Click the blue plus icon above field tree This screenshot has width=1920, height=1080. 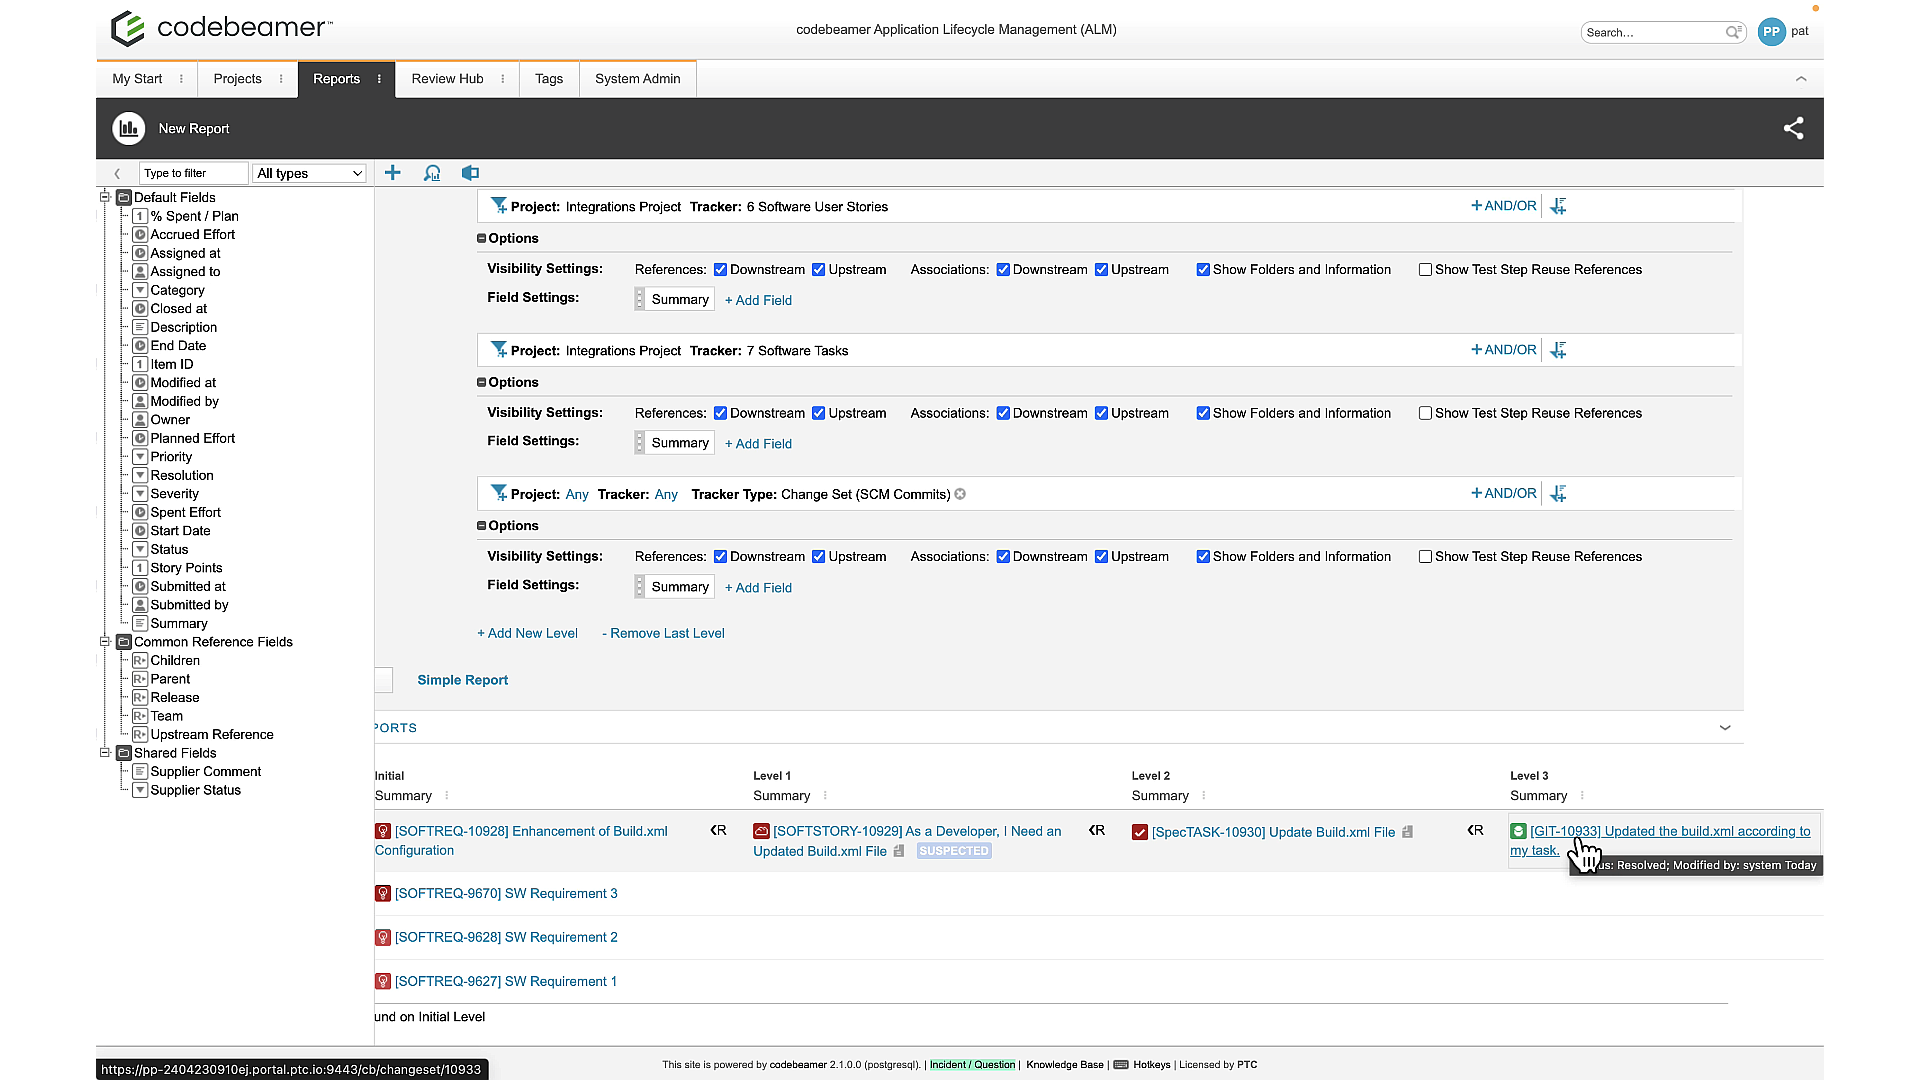(393, 173)
